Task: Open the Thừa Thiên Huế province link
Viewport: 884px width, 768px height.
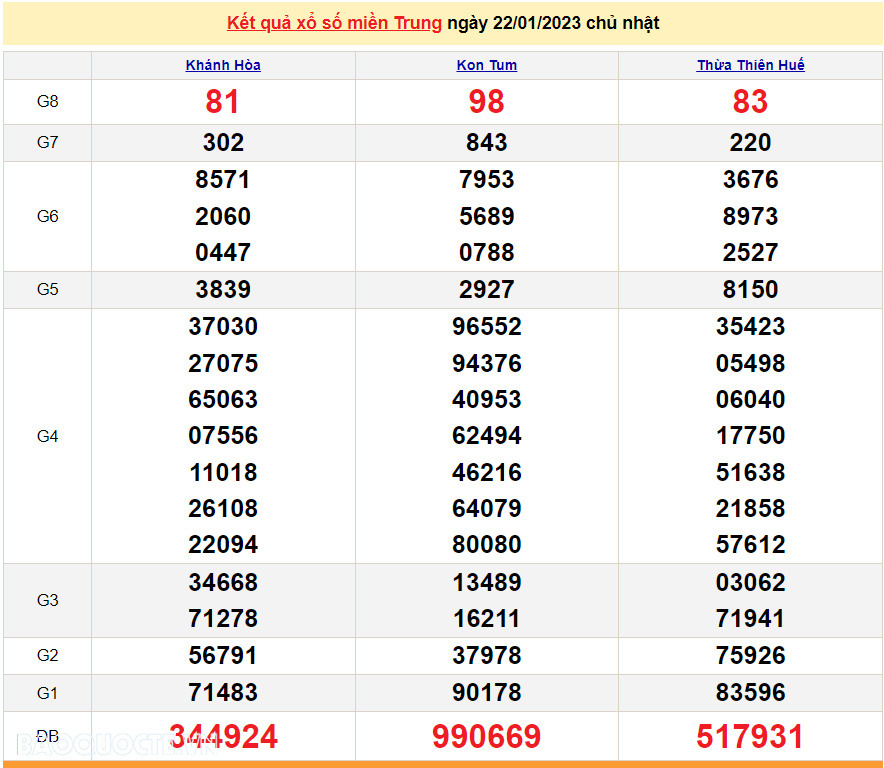Action: pos(750,65)
